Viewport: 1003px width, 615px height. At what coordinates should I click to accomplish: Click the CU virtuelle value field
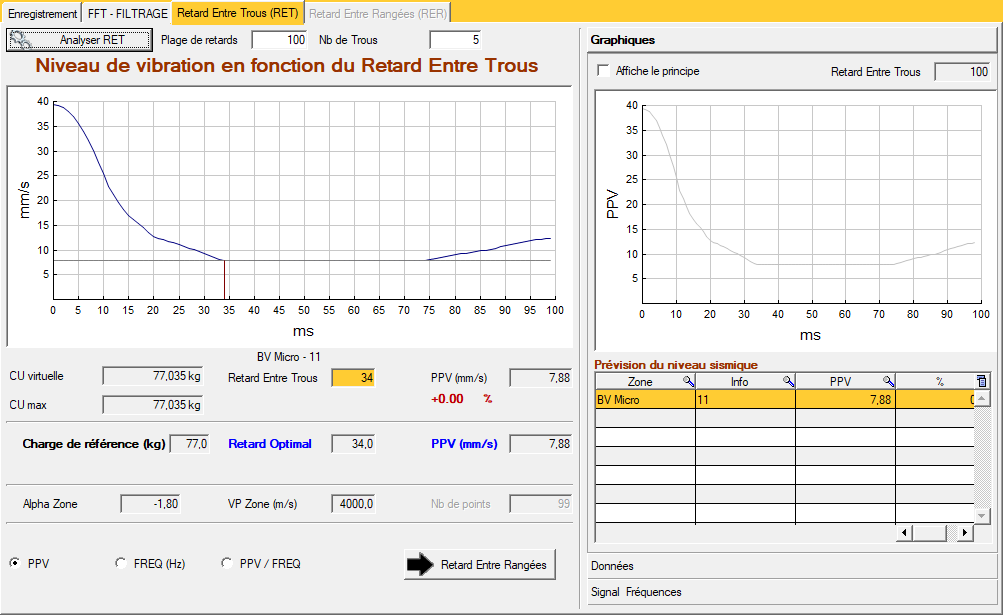[153, 376]
